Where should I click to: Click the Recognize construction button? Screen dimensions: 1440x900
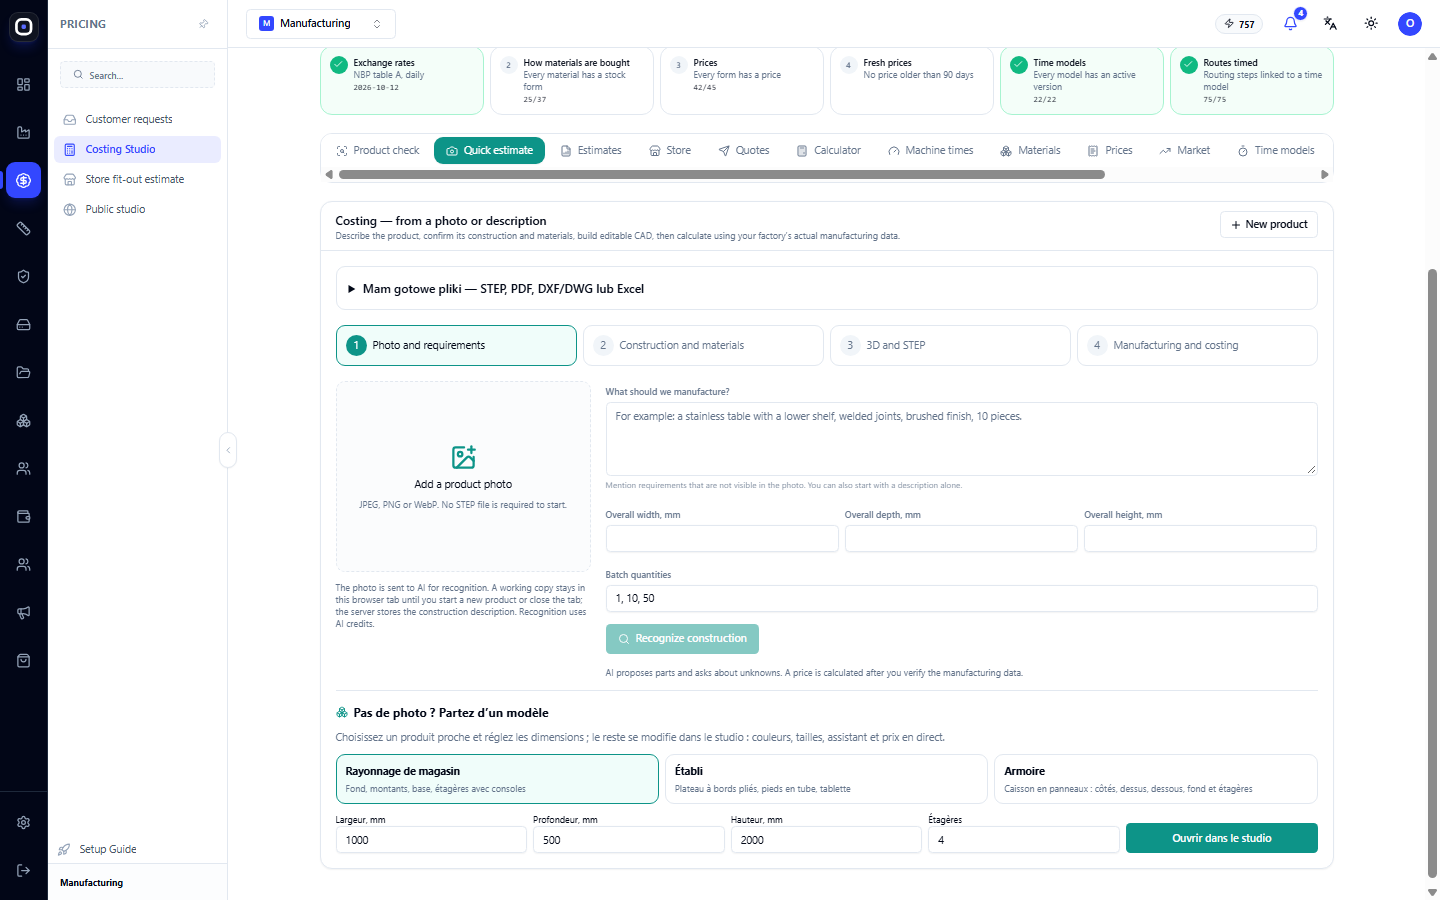tap(682, 639)
